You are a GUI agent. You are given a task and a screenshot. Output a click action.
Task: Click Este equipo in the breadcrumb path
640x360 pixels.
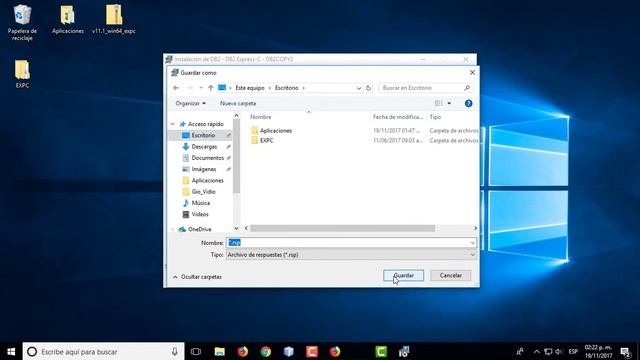250,88
